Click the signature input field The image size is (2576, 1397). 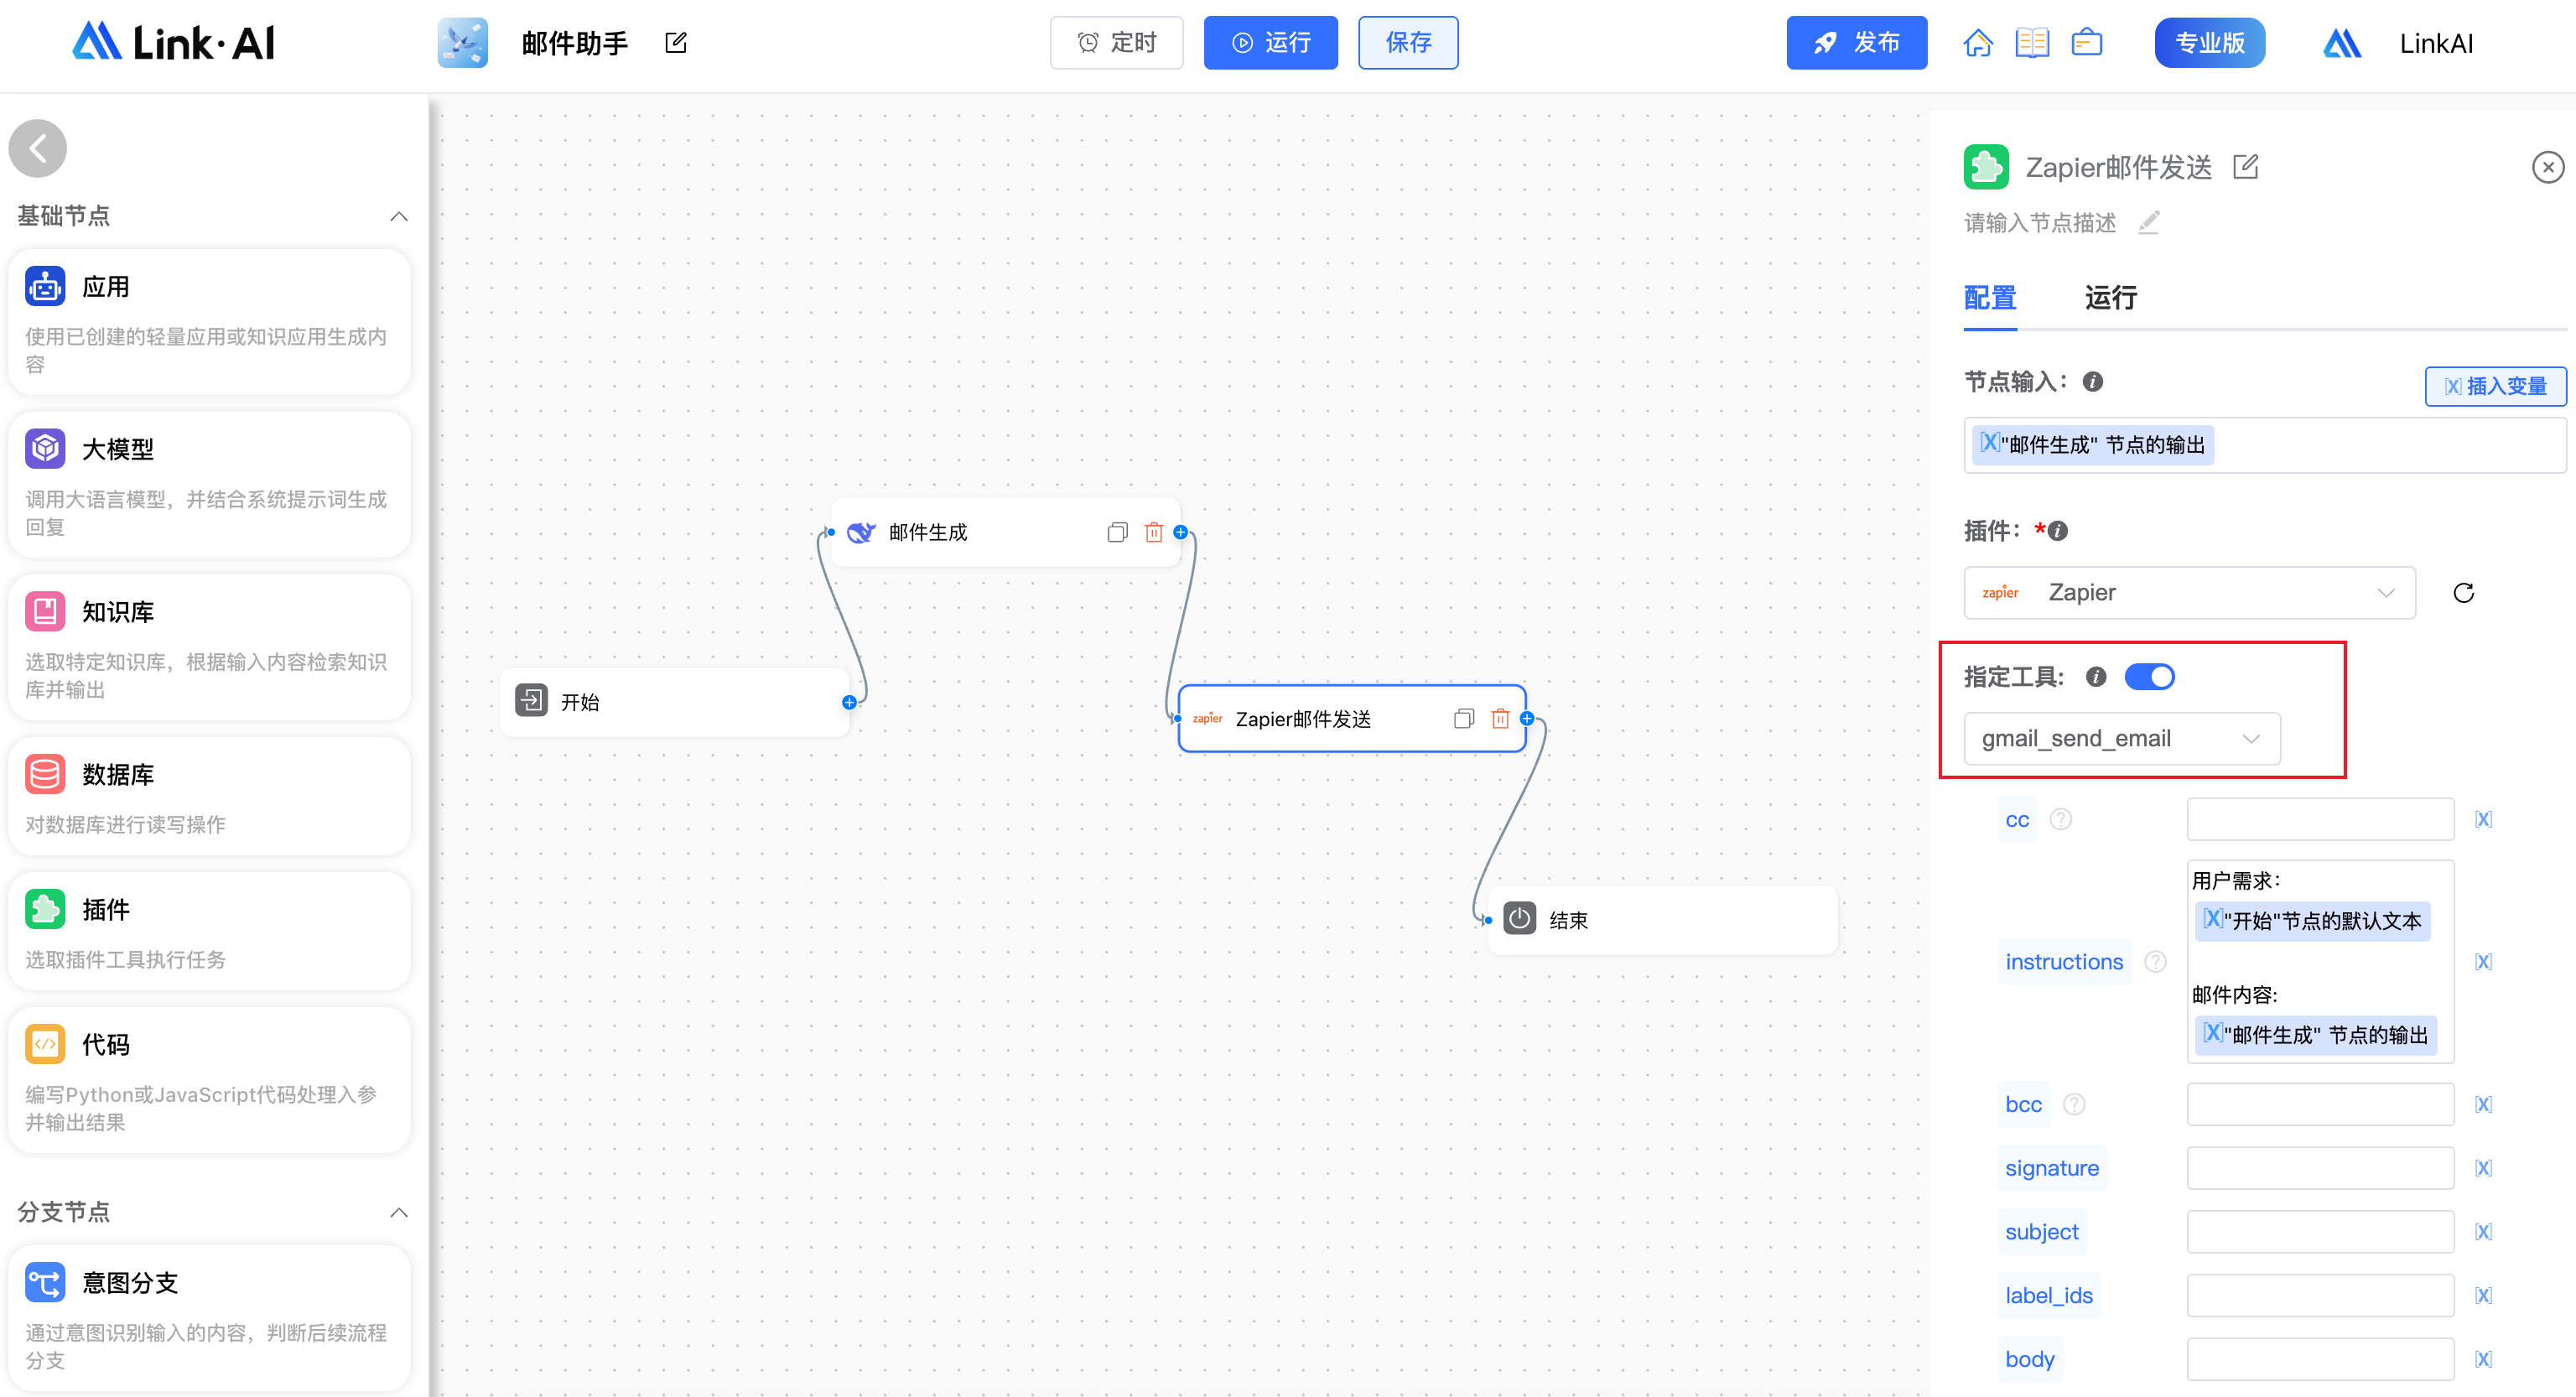2319,1167
